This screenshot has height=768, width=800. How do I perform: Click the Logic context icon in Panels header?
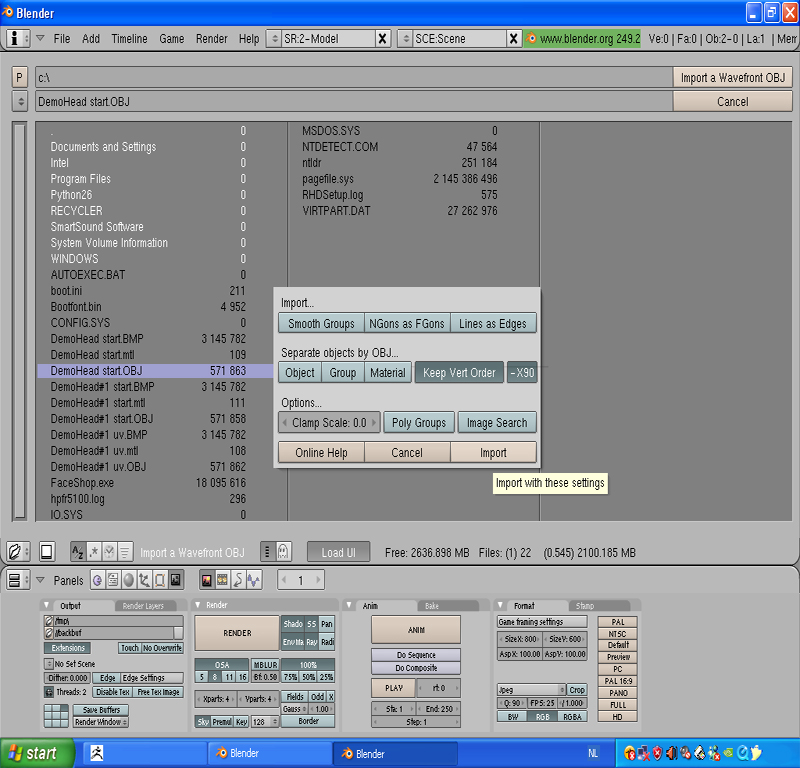97,580
